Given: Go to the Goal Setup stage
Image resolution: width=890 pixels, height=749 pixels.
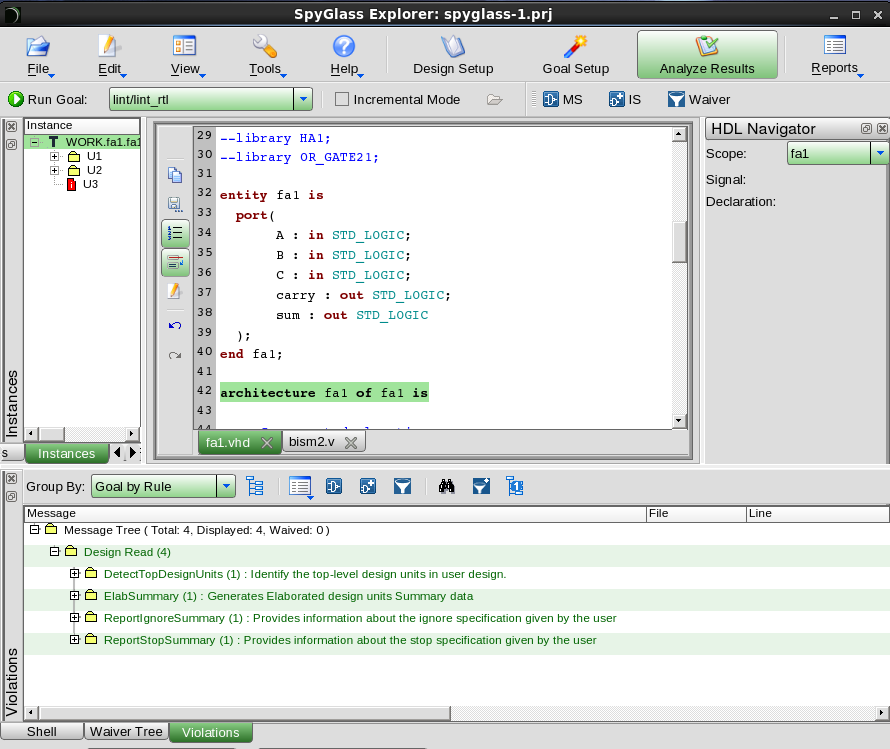Looking at the screenshot, I should point(576,56).
